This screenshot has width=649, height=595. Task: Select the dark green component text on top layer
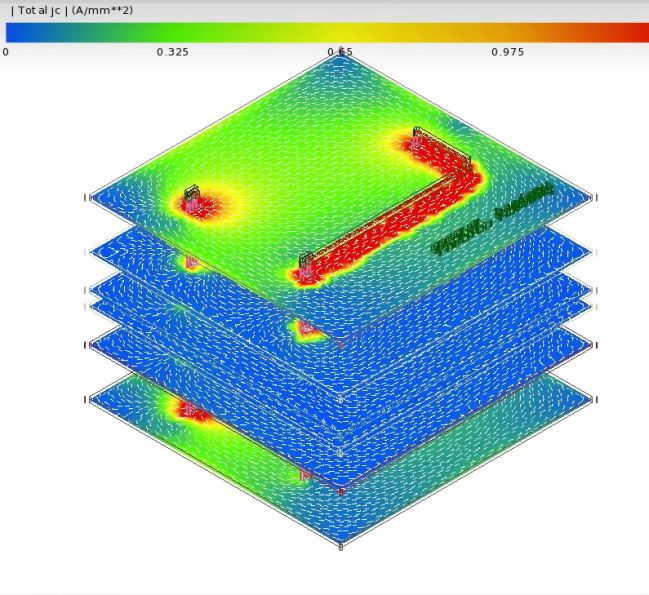(493, 218)
